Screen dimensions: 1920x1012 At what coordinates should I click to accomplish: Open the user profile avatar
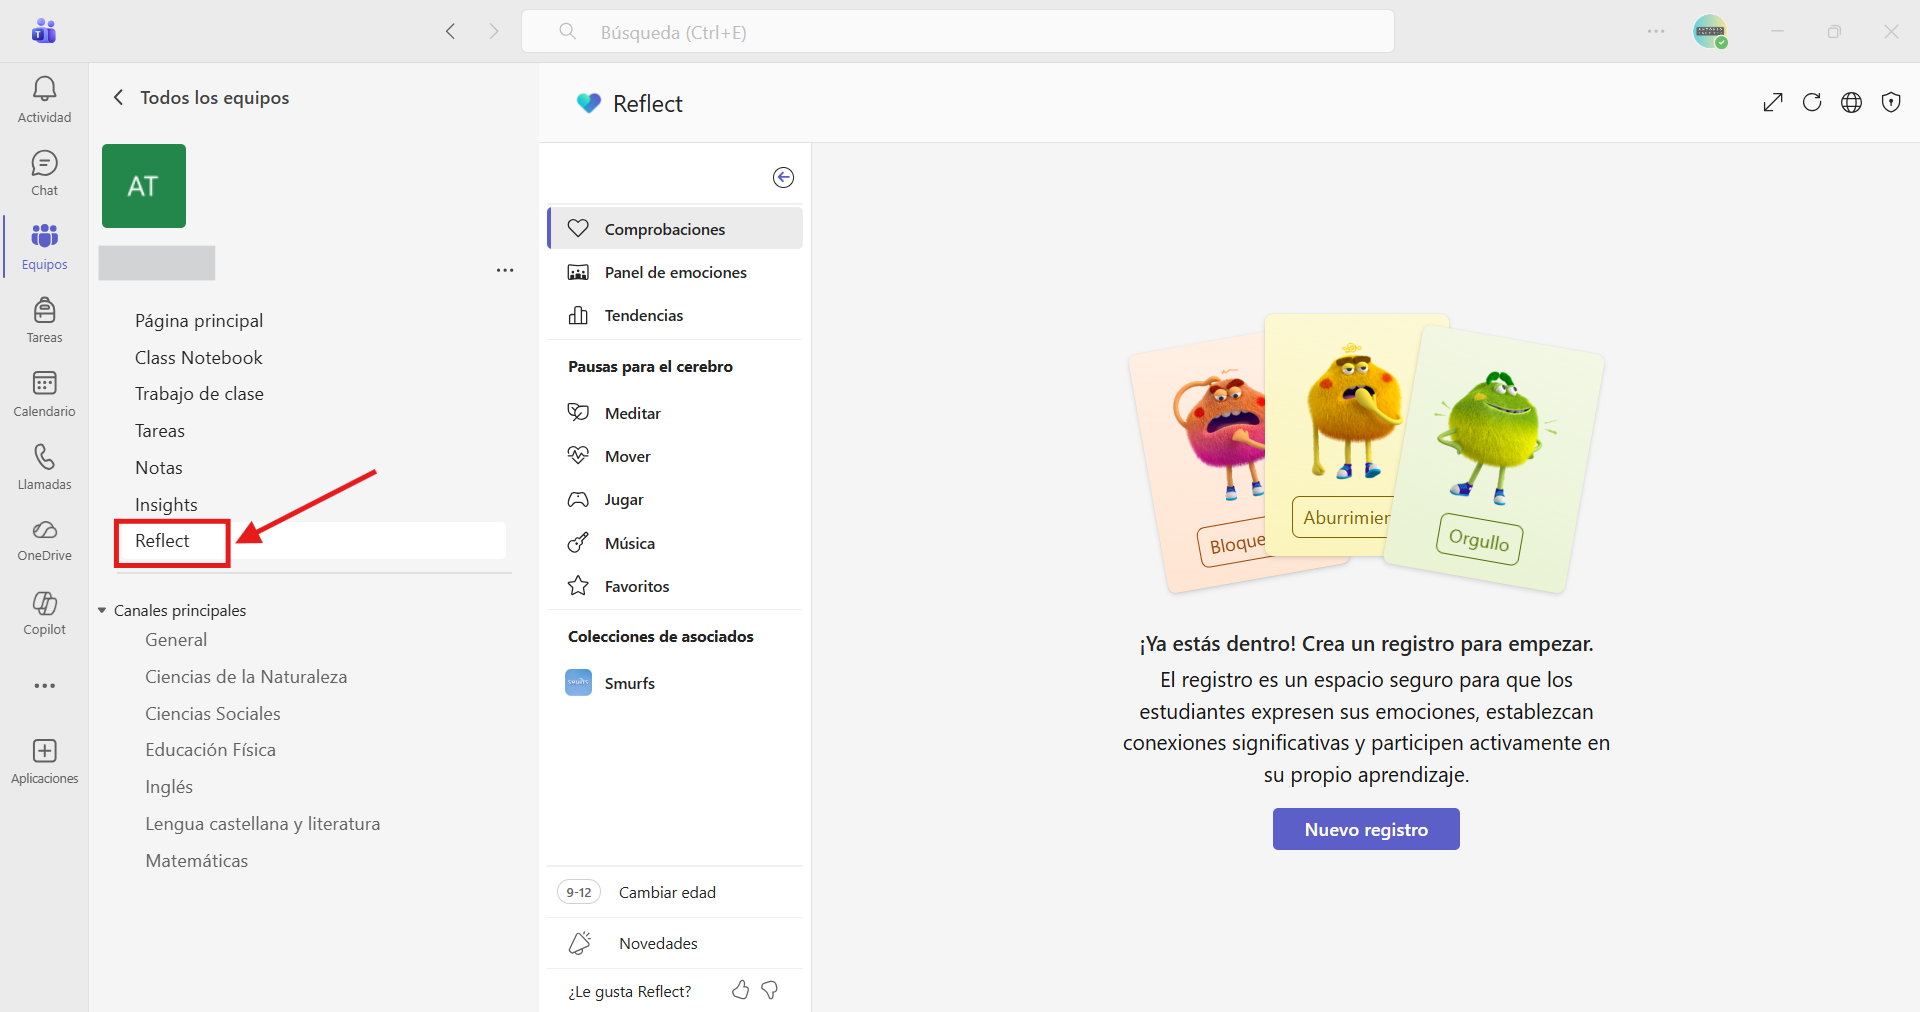pos(1710,31)
